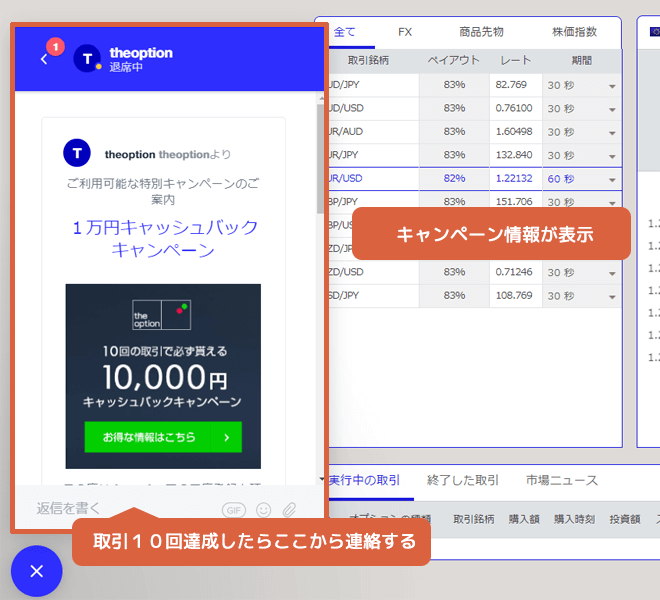Image resolution: width=660 pixels, height=600 pixels.
Task: Click the お得な情報はこちら green button
Action: tap(163, 437)
